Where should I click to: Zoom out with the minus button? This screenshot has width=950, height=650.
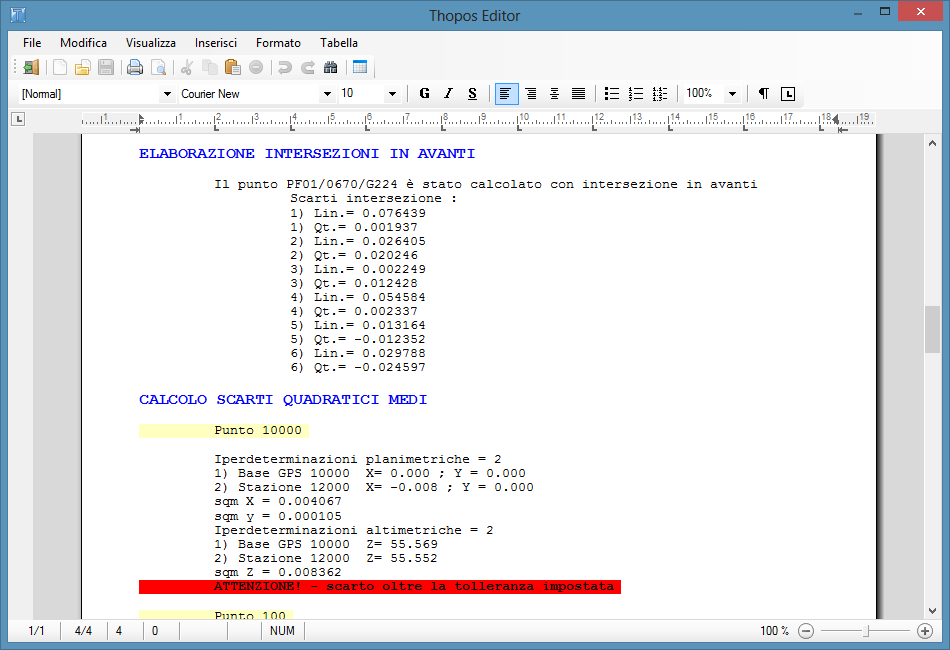[x=806, y=631]
